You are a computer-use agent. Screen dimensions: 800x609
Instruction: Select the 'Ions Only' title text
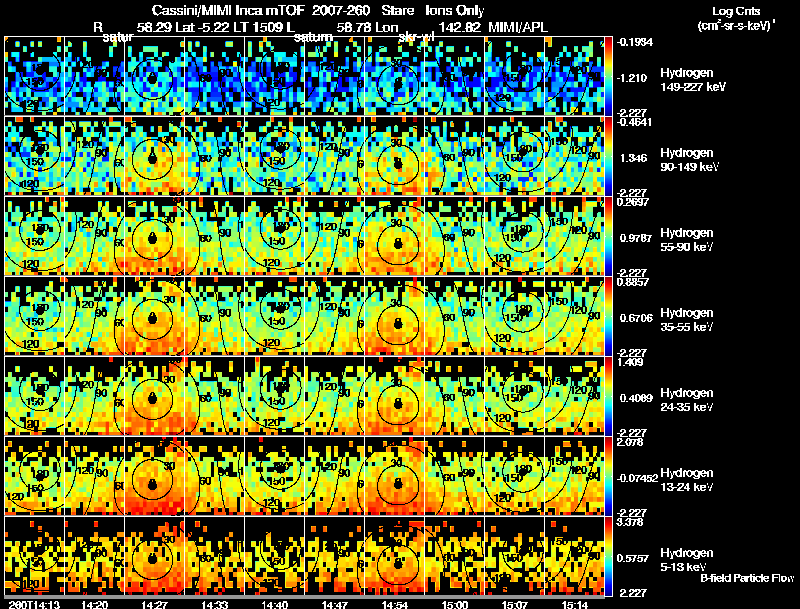click(455, 11)
